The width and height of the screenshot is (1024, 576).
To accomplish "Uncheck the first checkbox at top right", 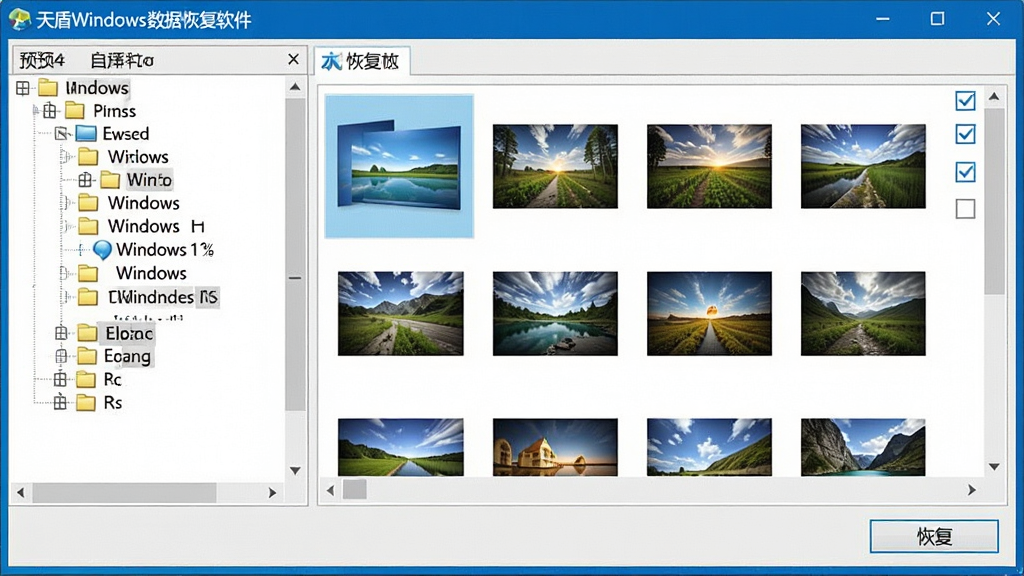I will [x=965, y=101].
